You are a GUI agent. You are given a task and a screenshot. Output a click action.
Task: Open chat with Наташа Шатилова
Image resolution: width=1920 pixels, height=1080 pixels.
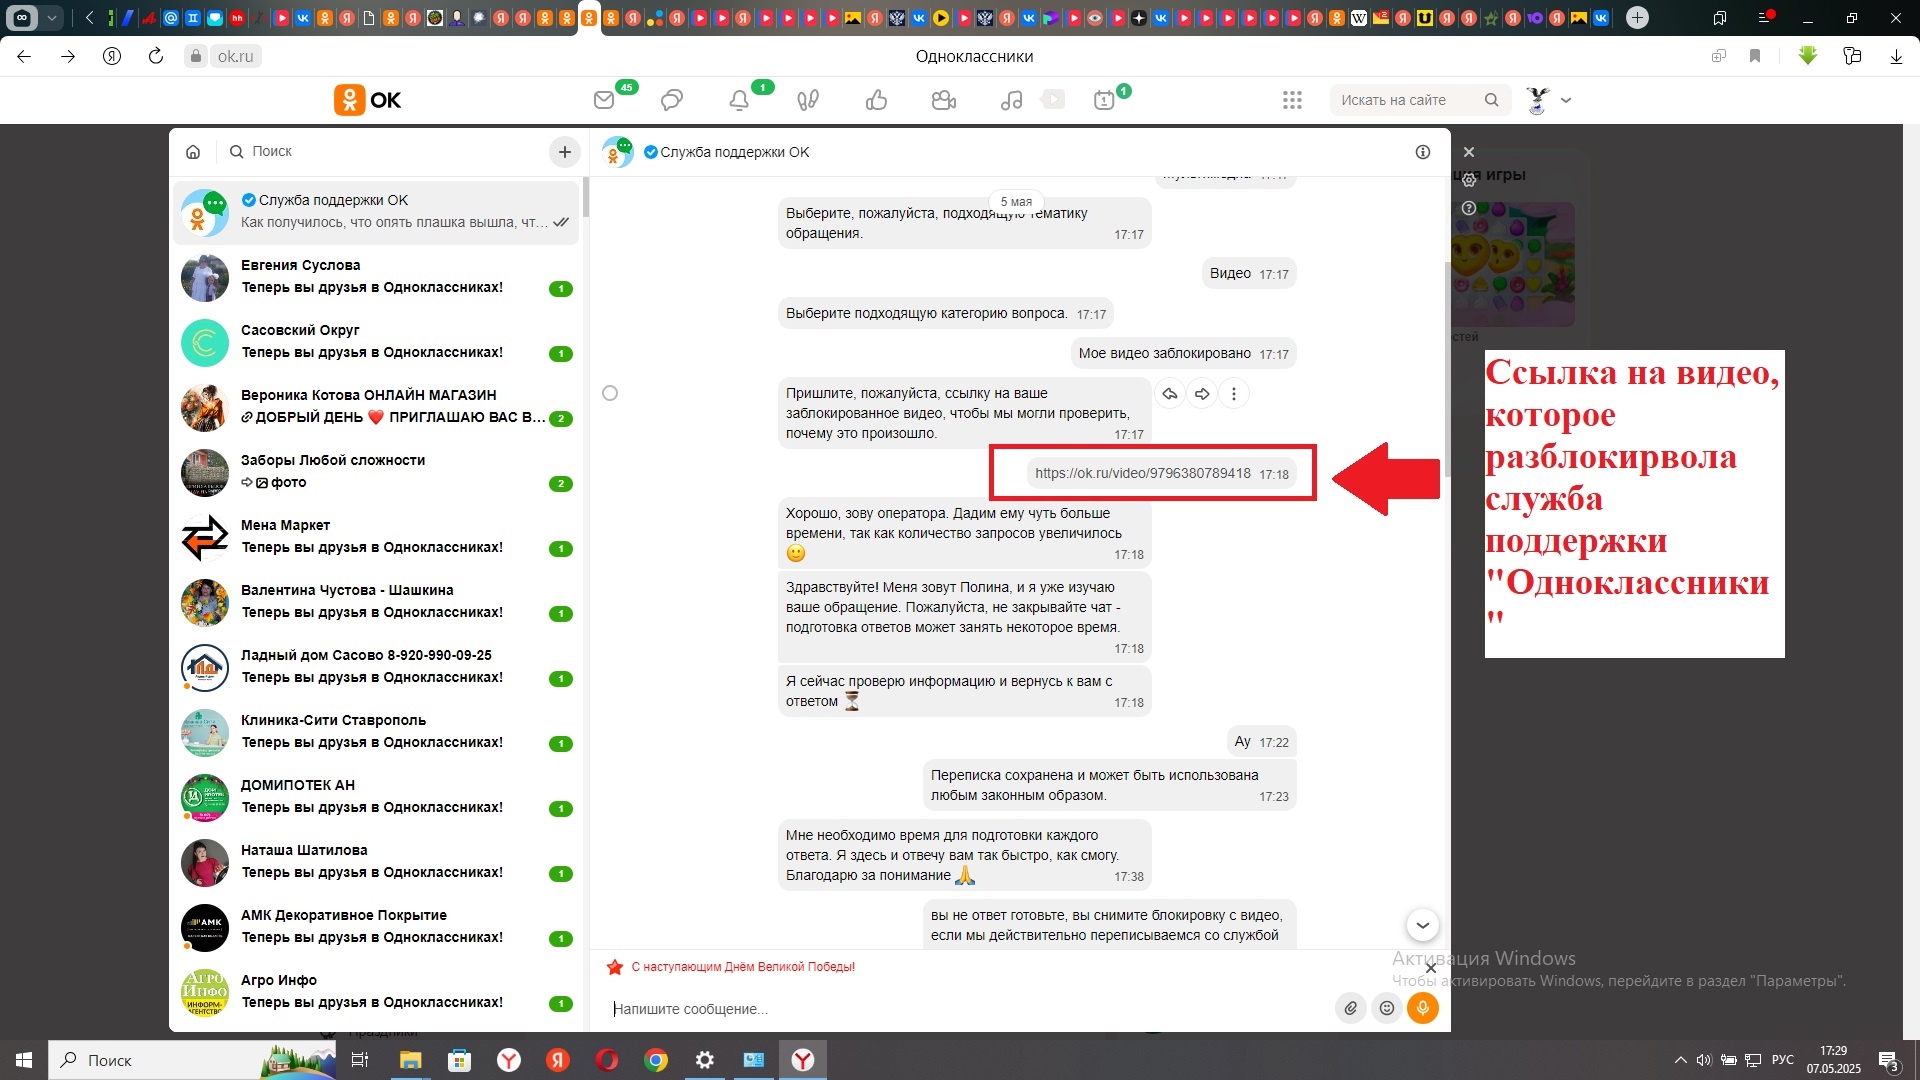pyautogui.click(x=376, y=862)
